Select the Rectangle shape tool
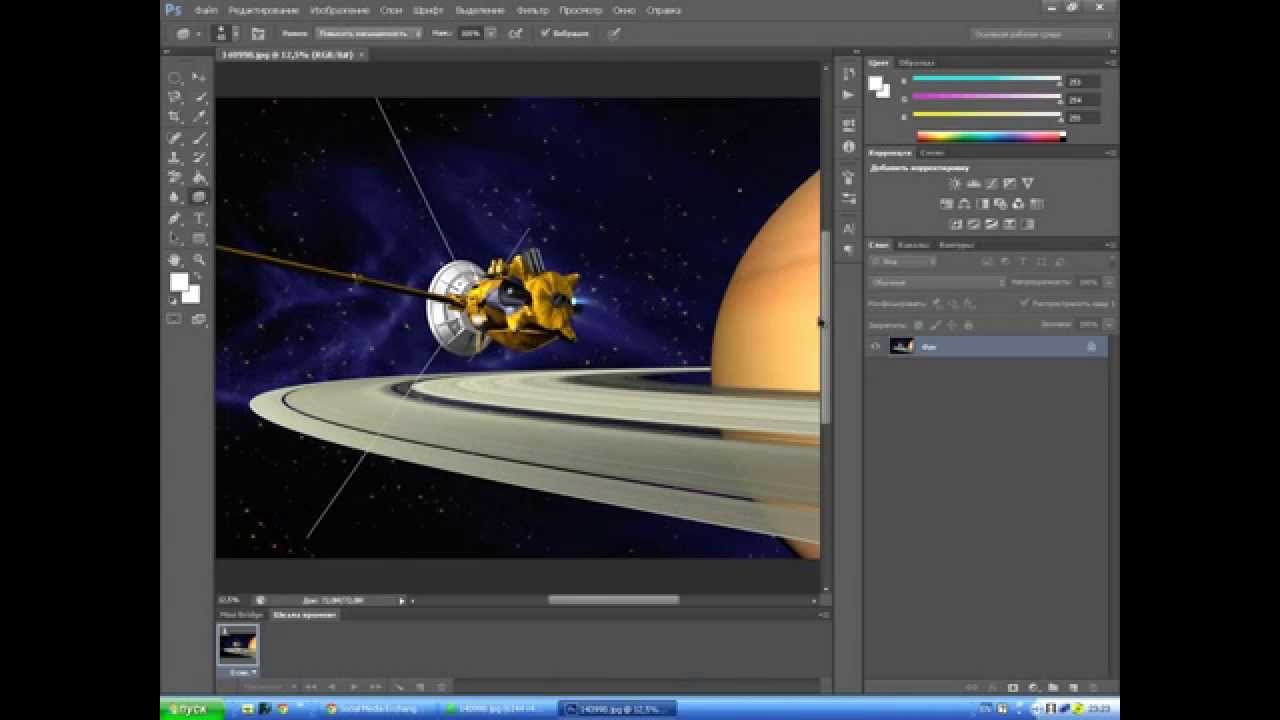Image resolution: width=1280 pixels, height=720 pixels. (x=200, y=238)
